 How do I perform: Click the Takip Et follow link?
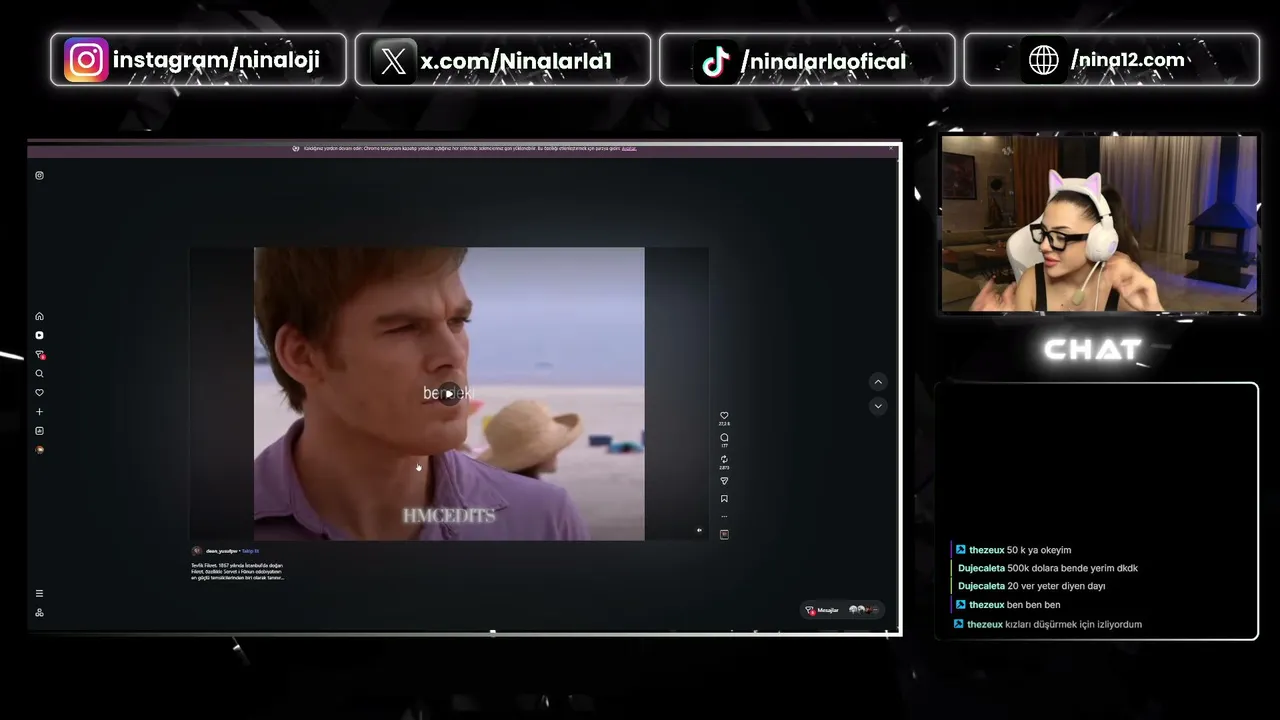tap(250, 551)
